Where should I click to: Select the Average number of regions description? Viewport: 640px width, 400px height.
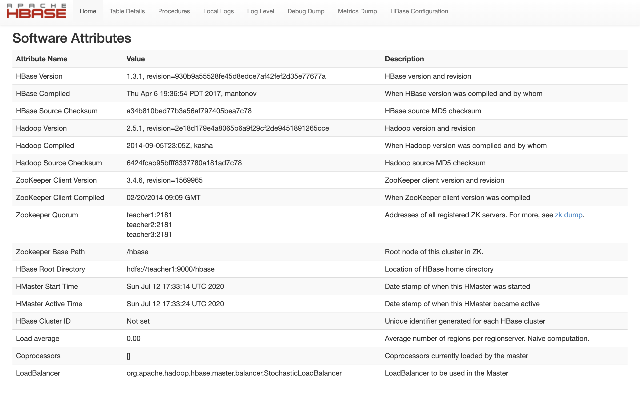(487, 338)
